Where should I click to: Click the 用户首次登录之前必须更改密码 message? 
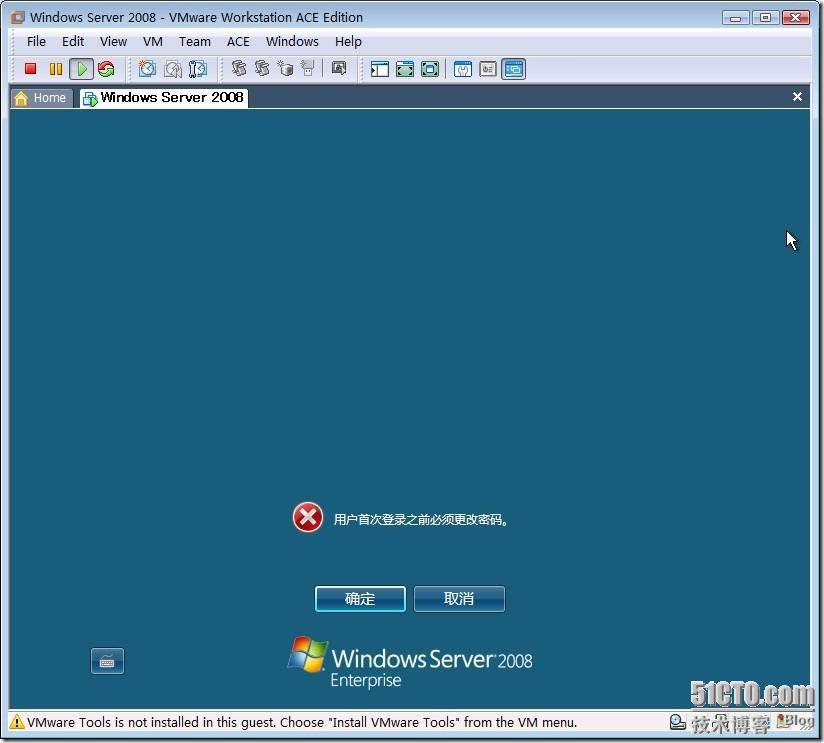point(420,520)
